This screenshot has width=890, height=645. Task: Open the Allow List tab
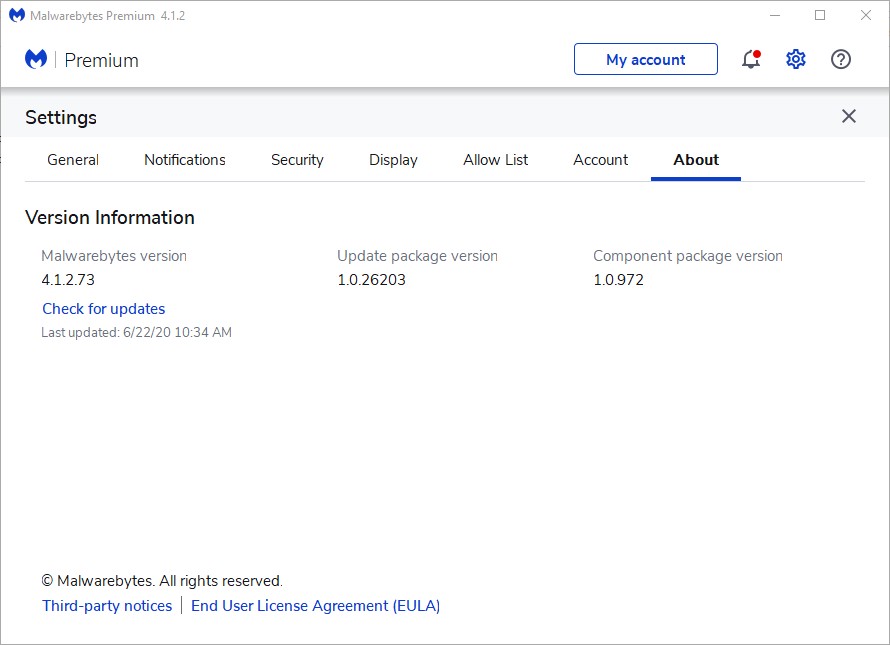(496, 160)
